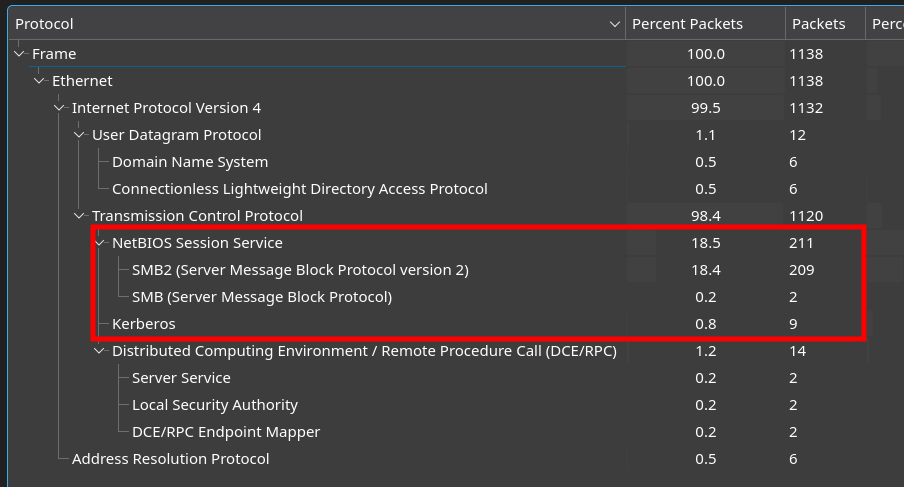Collapse the Ethernet protocol node
904x487 pixels.
tap(40, 81)
